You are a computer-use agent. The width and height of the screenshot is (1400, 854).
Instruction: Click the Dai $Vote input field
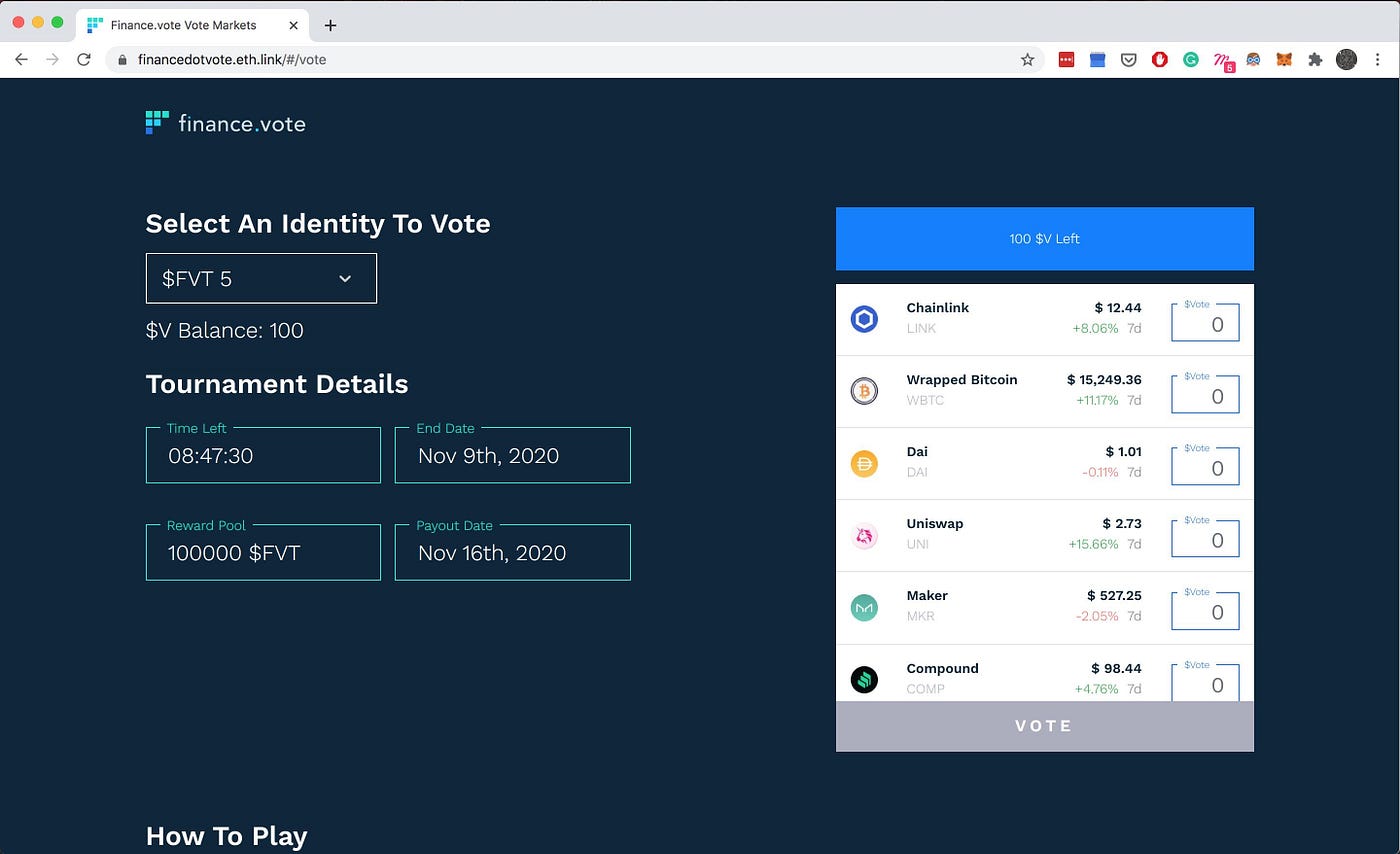(x=1205, y=466)
